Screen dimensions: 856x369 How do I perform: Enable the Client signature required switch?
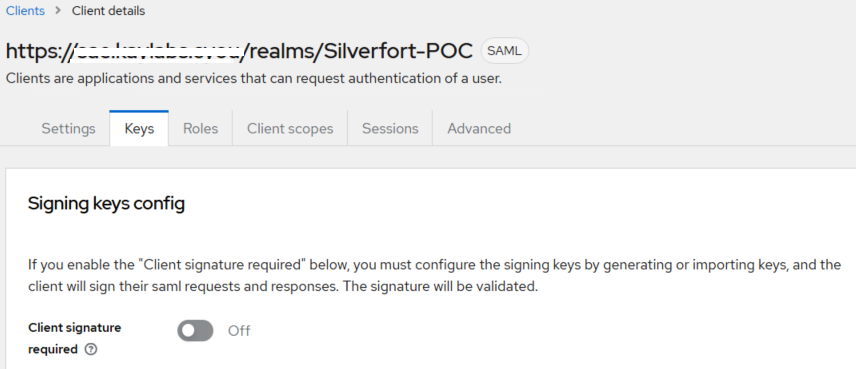[195, 331]
